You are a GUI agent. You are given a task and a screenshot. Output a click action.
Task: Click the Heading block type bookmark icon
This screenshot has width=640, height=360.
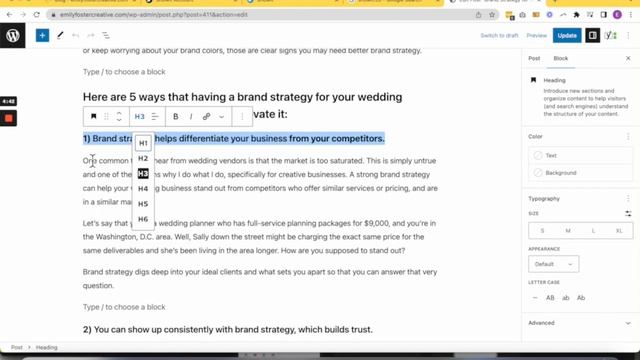coord(93,116)
